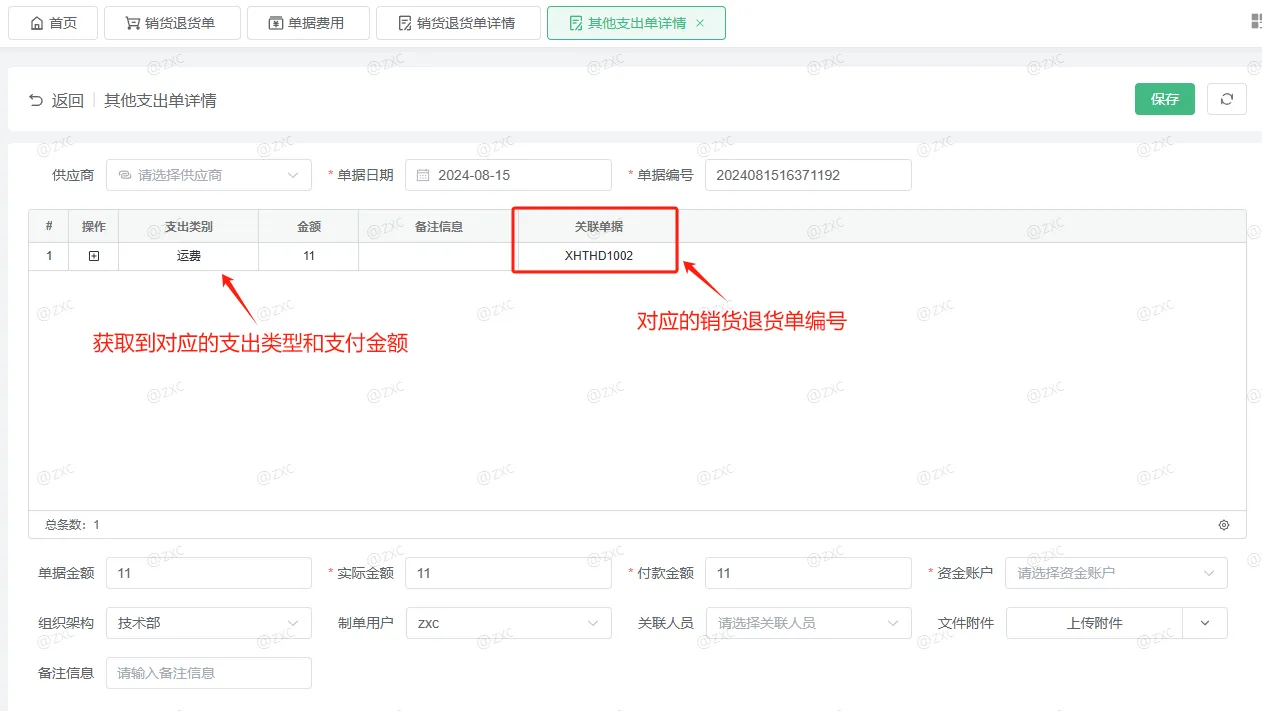Image resolution: width=1262 pixels, height=711 pixels.
Task: Click the bottom 备注信息 remarks input
Action: coord(208,673)
